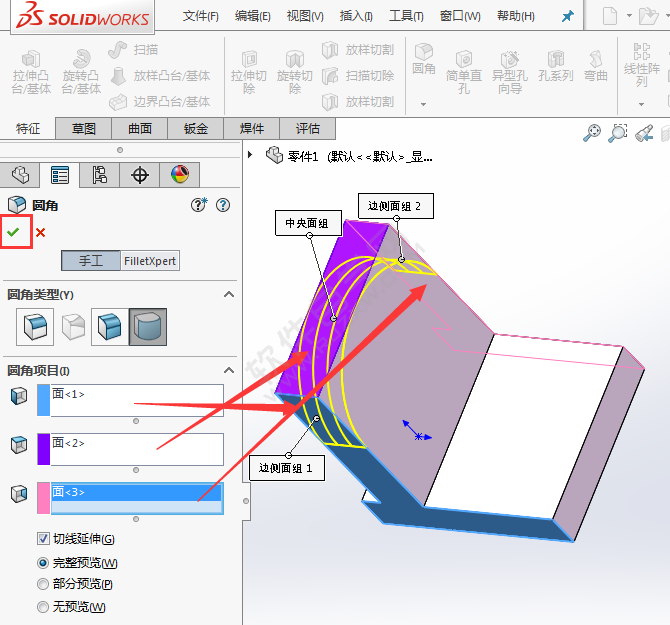The image size is (670, 625).
Task: Switch to the Weldments (焊件) tab
Action: pos(252,129)
